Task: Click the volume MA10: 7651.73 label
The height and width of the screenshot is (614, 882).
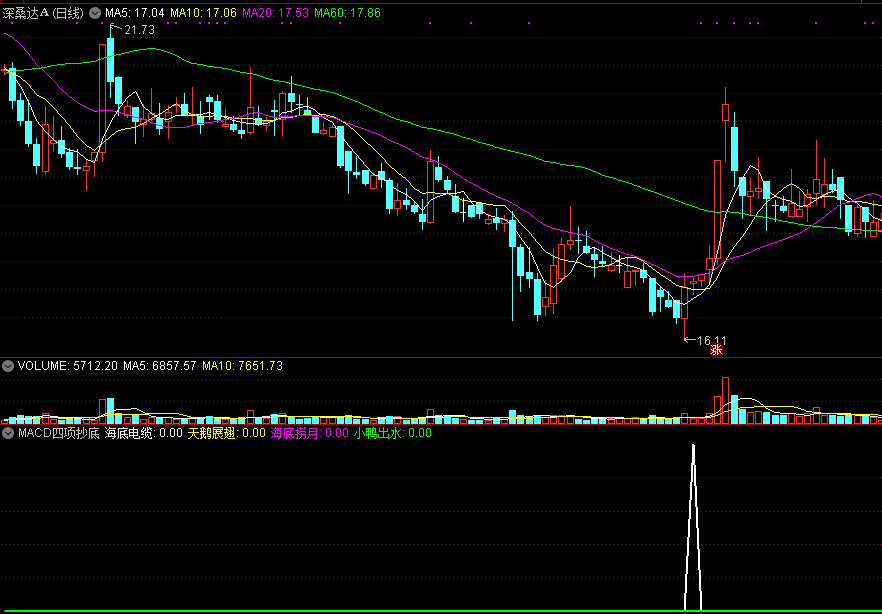Action: (x=242, y=367)
